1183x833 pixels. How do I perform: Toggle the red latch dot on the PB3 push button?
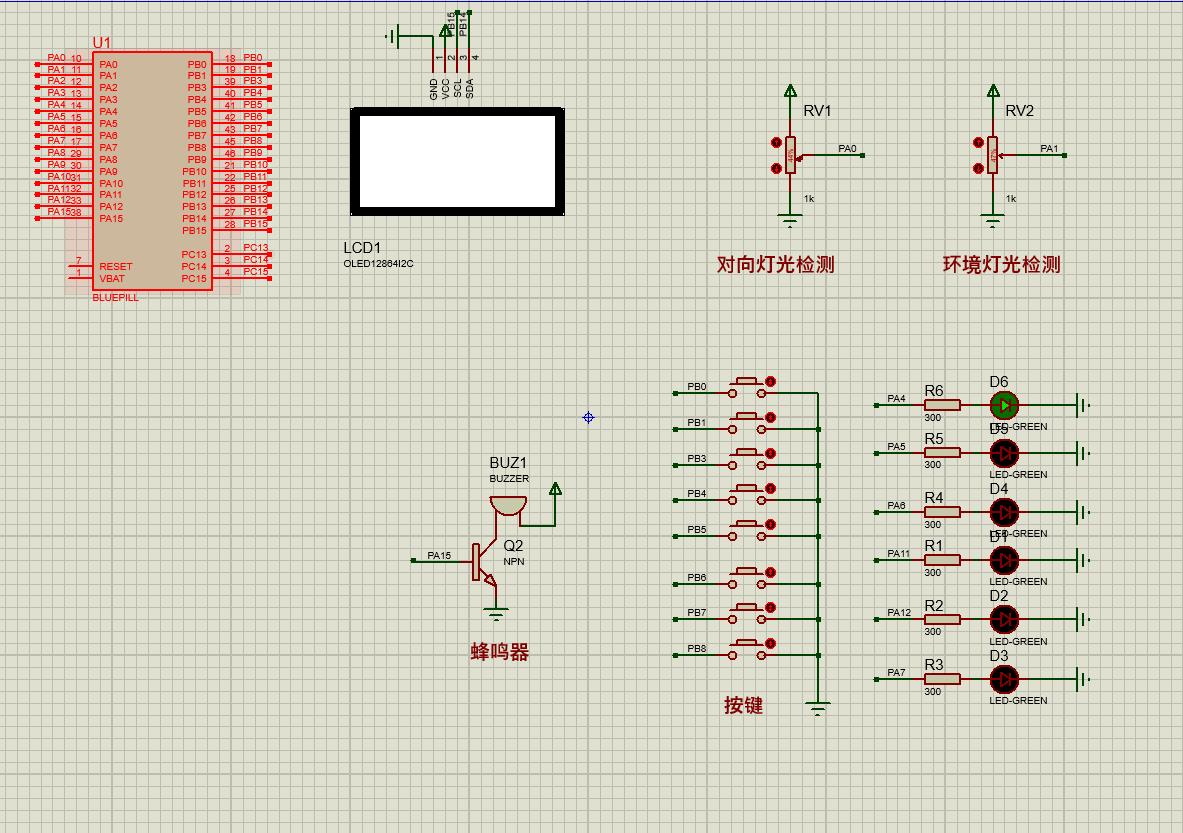click(770, 453)
